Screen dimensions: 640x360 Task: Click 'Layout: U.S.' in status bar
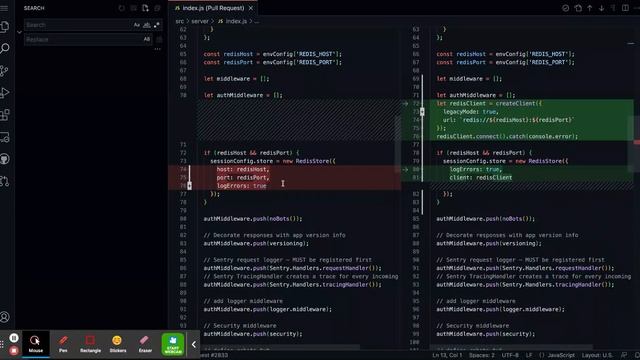pyautogui.click(x=597, y=355)
